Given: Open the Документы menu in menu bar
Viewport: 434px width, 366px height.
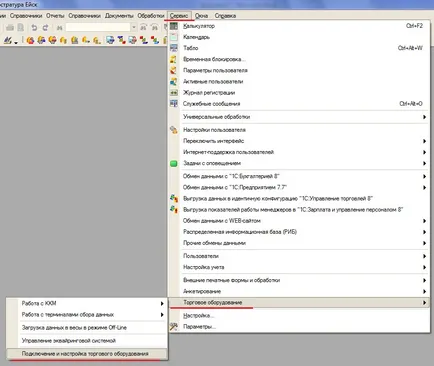Looking at the screenshot, I should point(119,16).
